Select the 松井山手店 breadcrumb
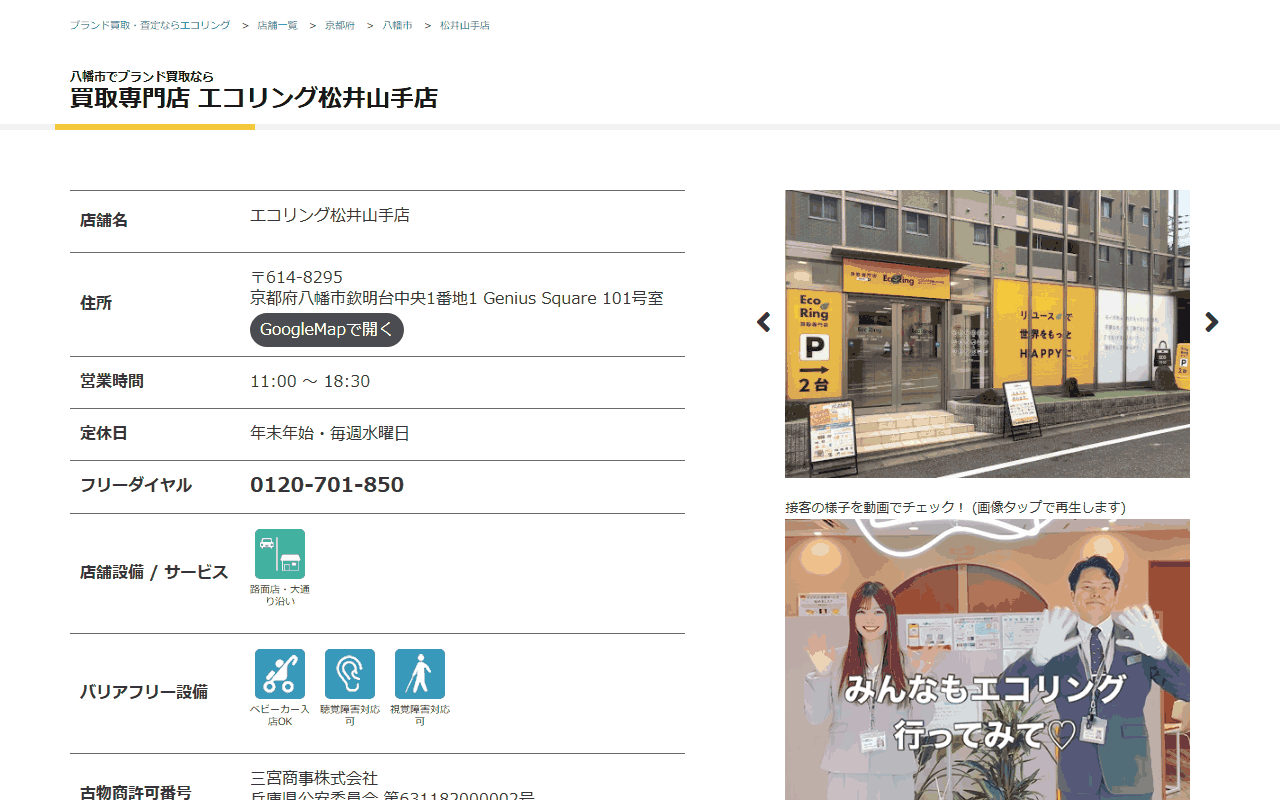 [465, 25]
